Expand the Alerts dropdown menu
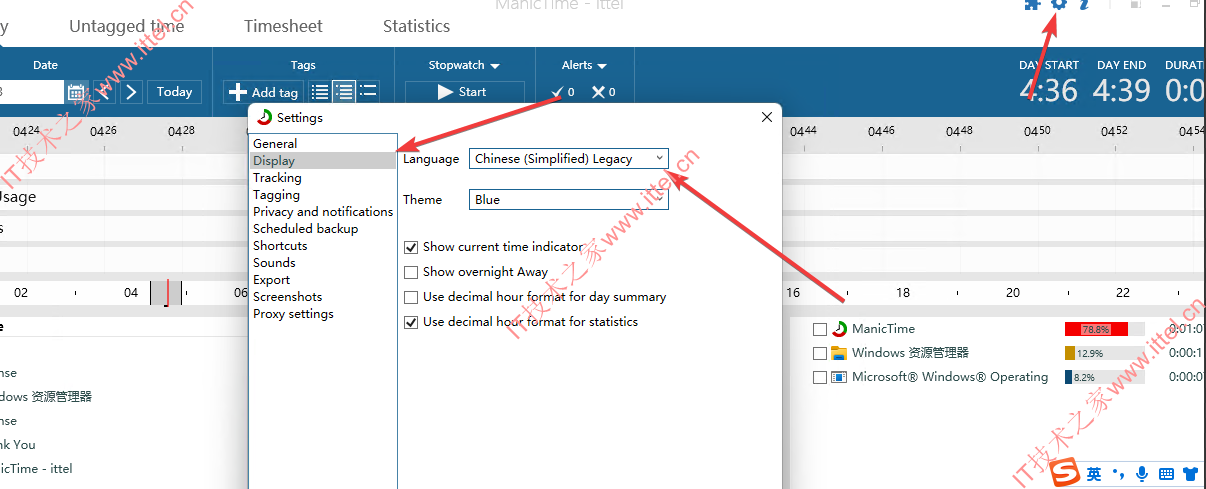This screenshot has height=489, width=1206. [x=584, y=65]
